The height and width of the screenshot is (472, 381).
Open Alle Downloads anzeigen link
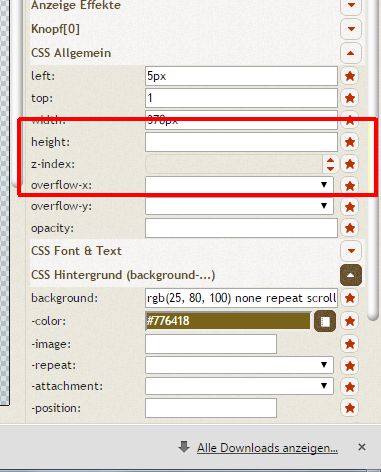click(267, 448)
